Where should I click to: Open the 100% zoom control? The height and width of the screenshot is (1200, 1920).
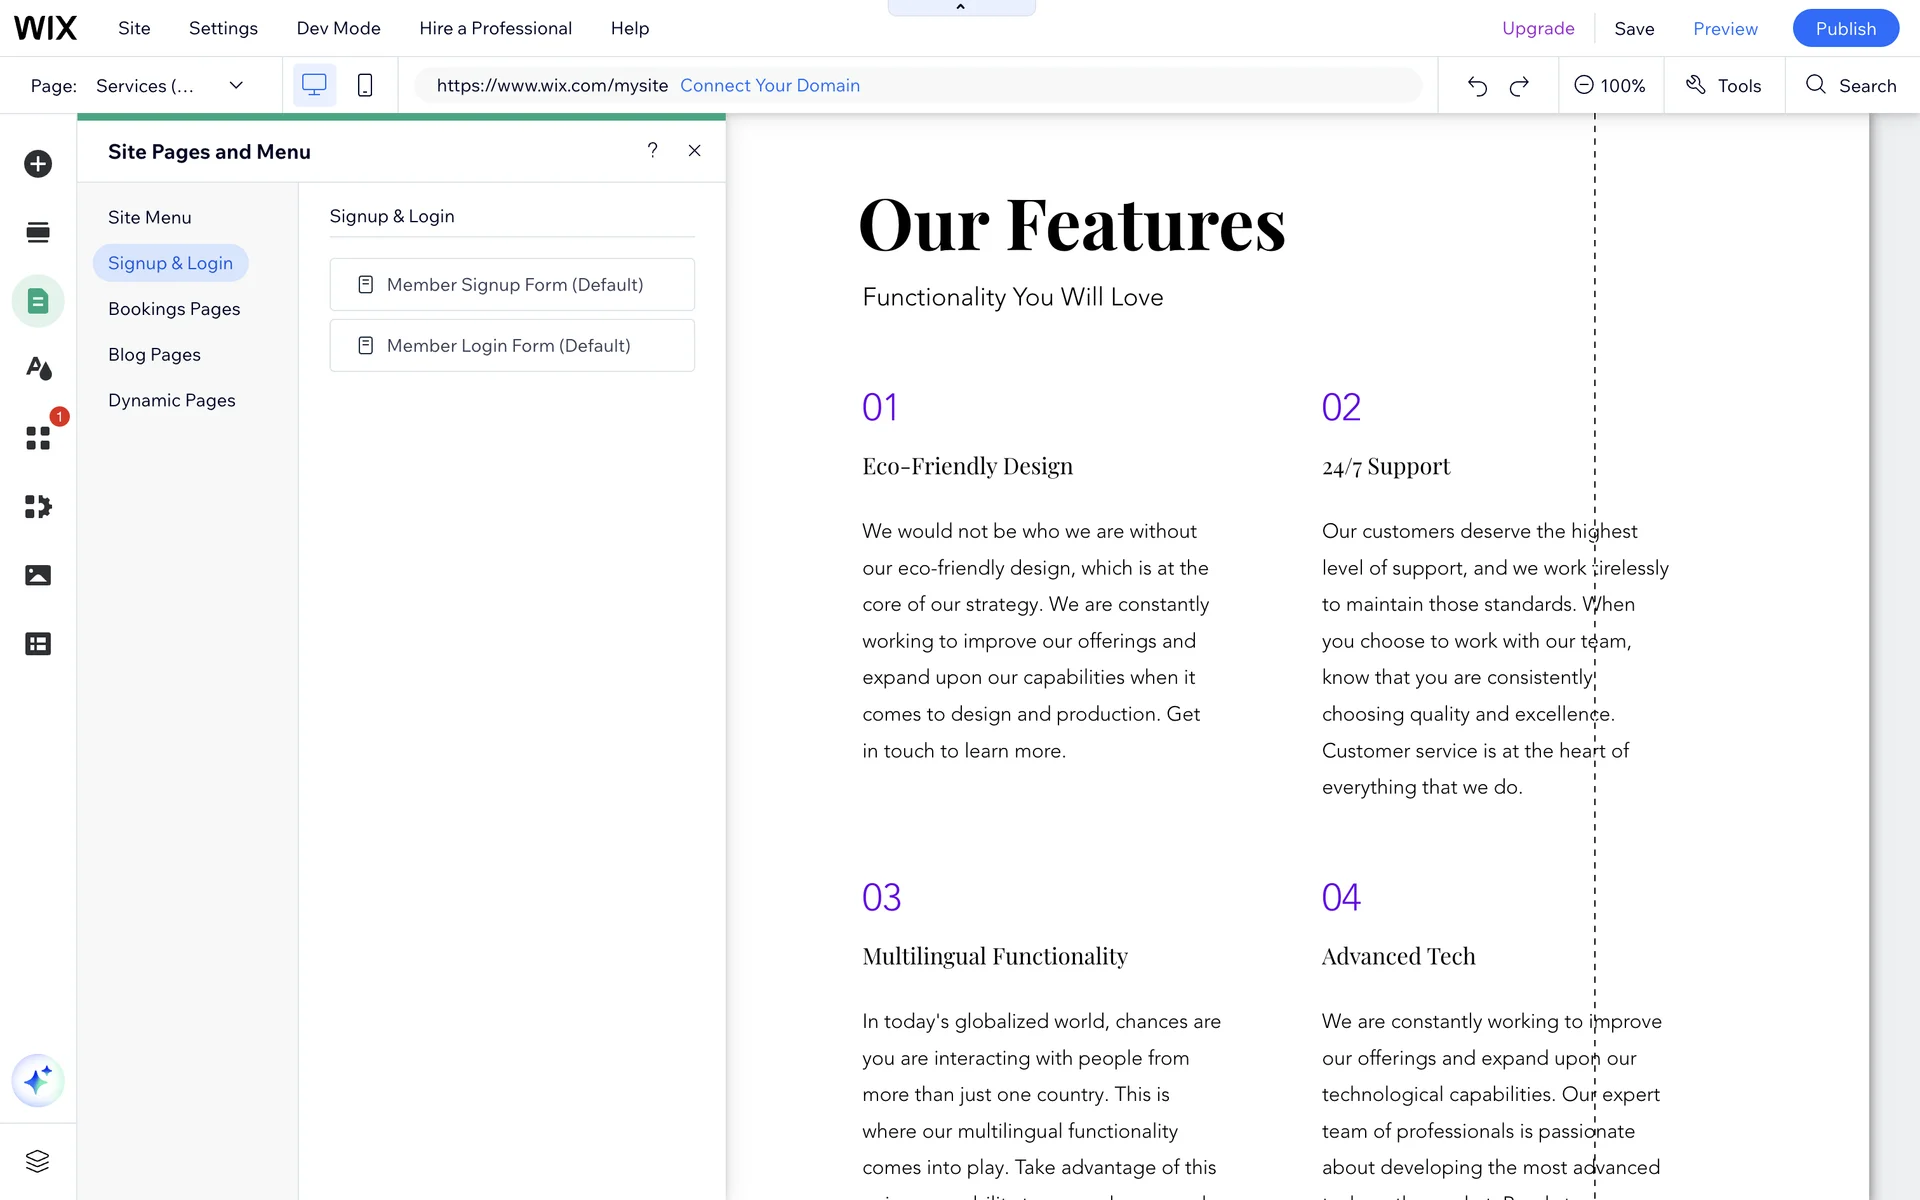(1610, 86)
